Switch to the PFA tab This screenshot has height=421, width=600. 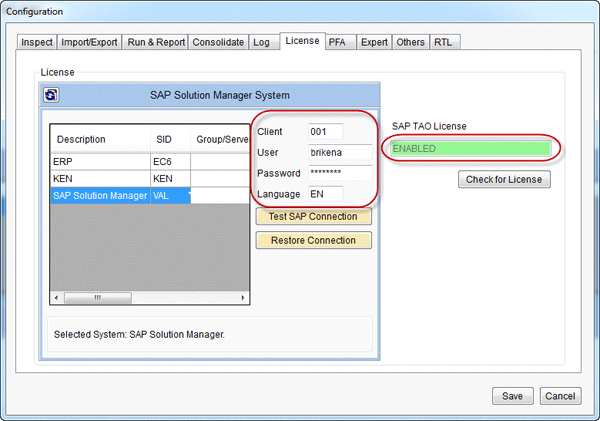coord(340,43)
